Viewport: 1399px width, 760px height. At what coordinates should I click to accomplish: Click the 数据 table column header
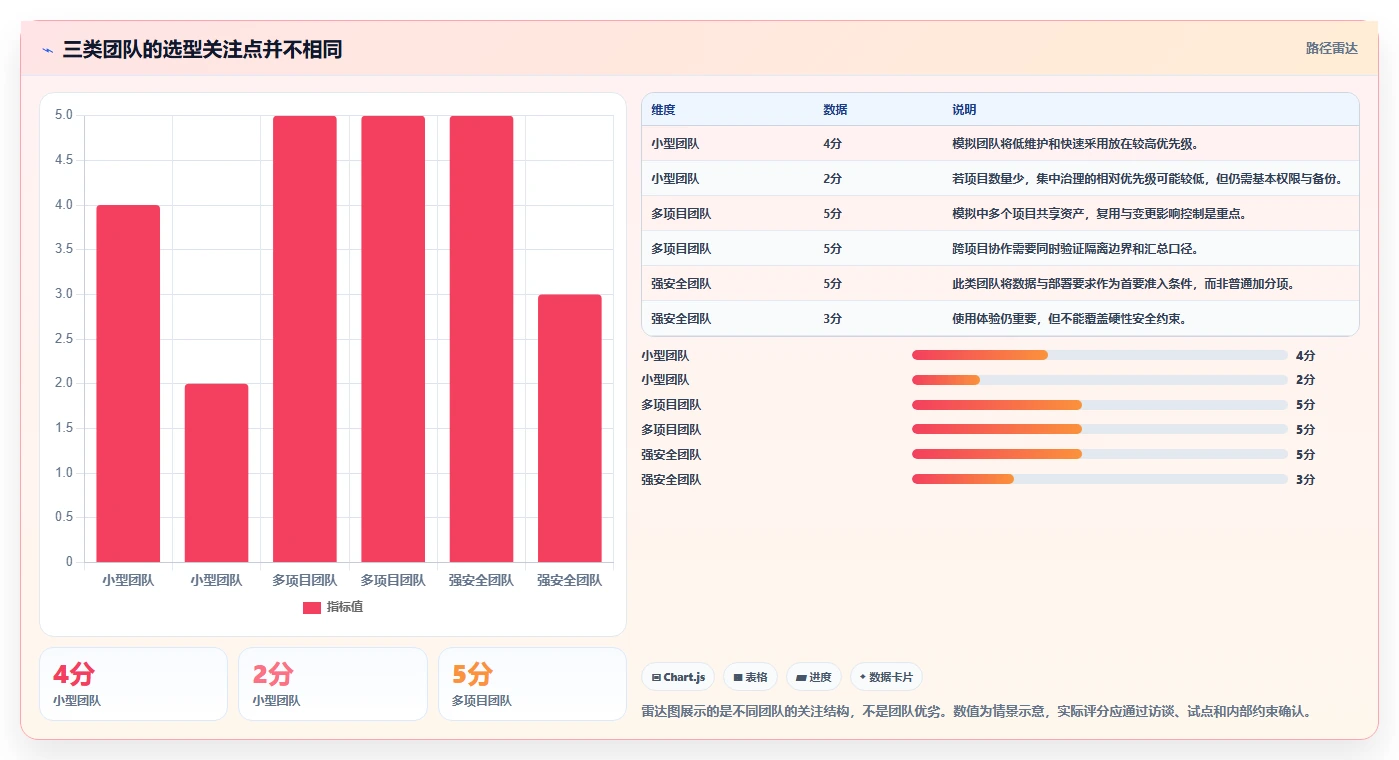(x=835, y=110)
